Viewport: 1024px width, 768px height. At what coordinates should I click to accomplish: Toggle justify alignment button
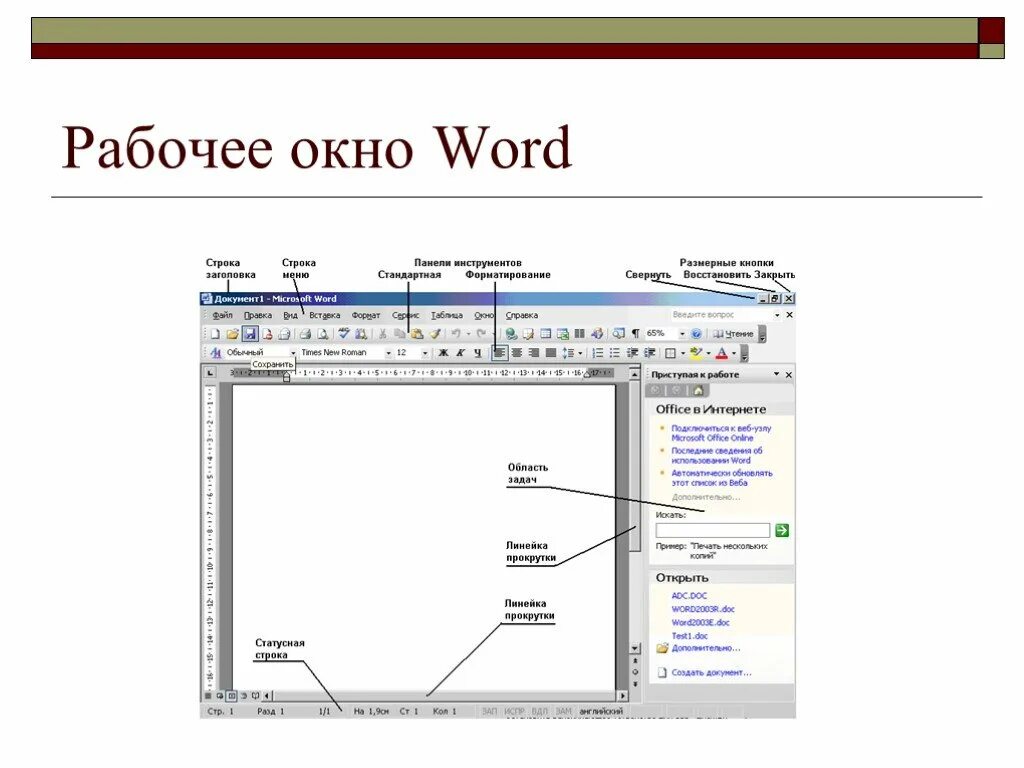point(551,353)
